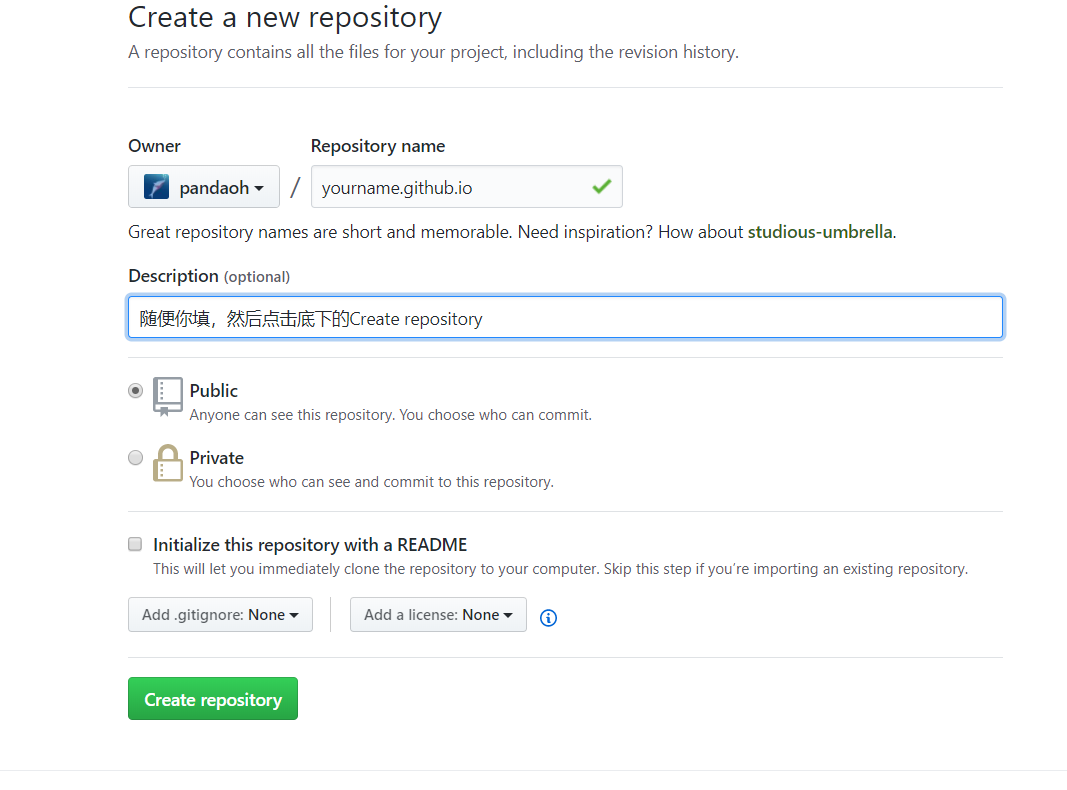Click the green Create repository button
Screen dimensions: 1067x790
(x=213, y=699)
